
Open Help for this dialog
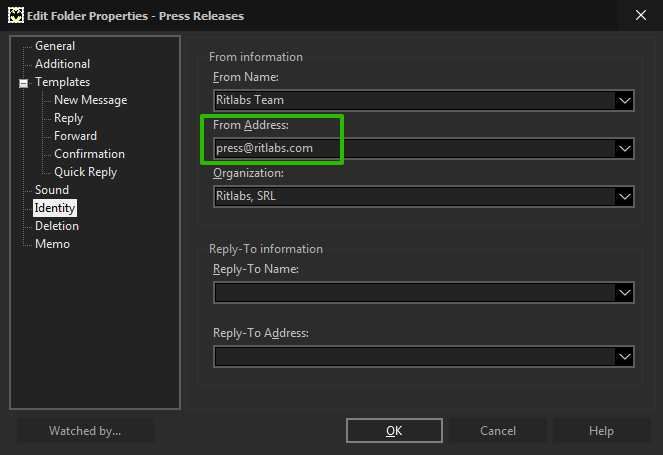pyautogui.click(x=601, y=430)
